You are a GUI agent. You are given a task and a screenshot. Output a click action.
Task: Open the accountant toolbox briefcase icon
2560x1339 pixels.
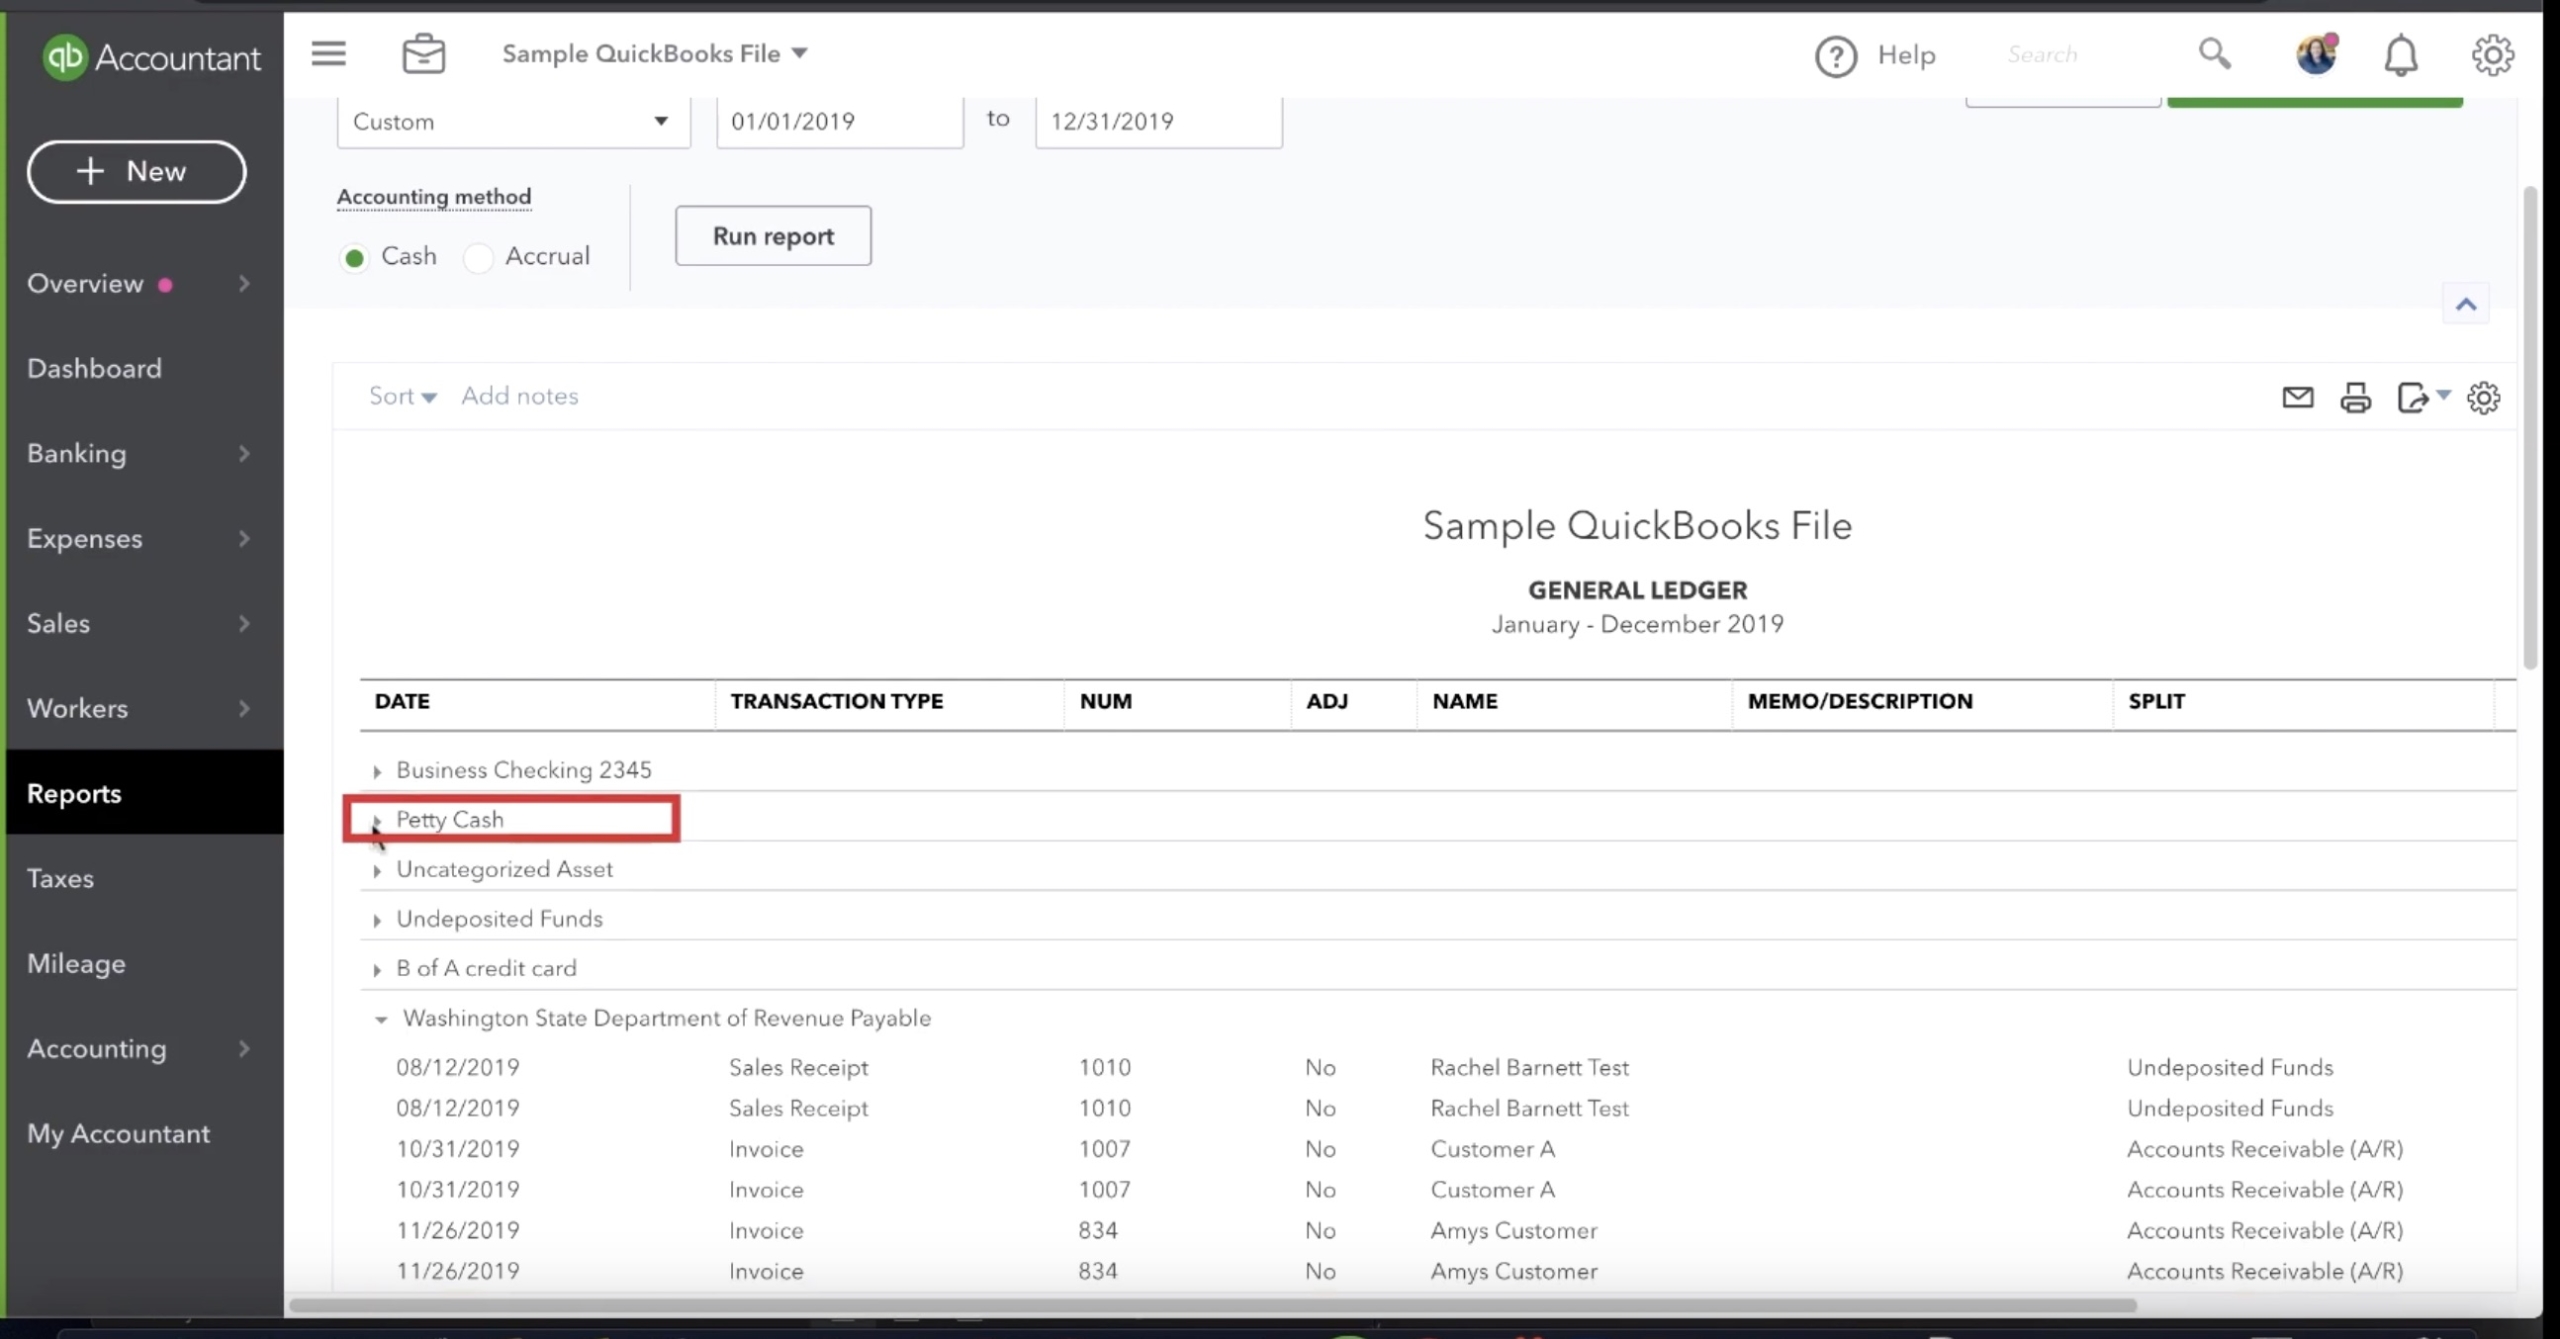click(x=423, y=54)
